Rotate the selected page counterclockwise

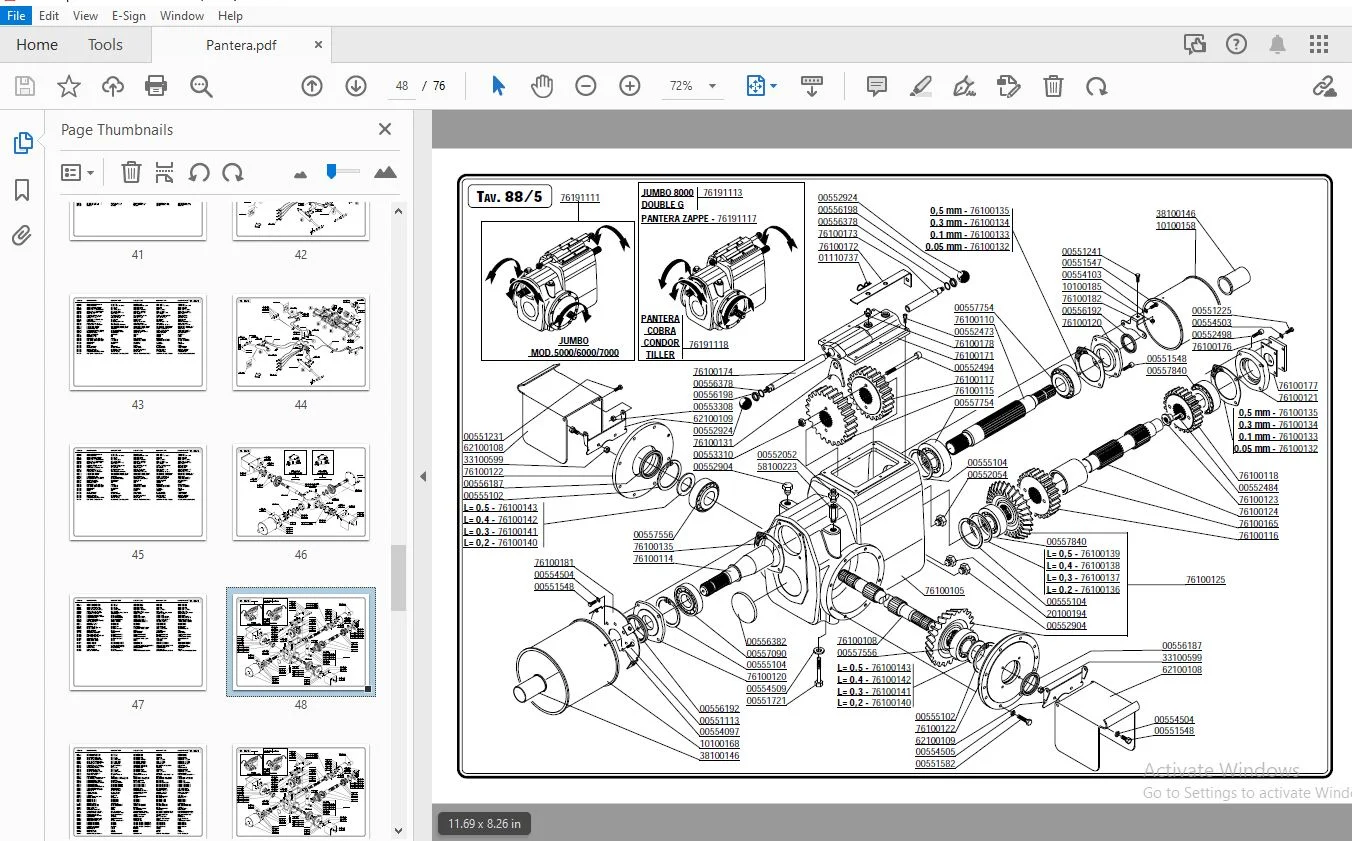pyautogui.click(x=199, y=173)
